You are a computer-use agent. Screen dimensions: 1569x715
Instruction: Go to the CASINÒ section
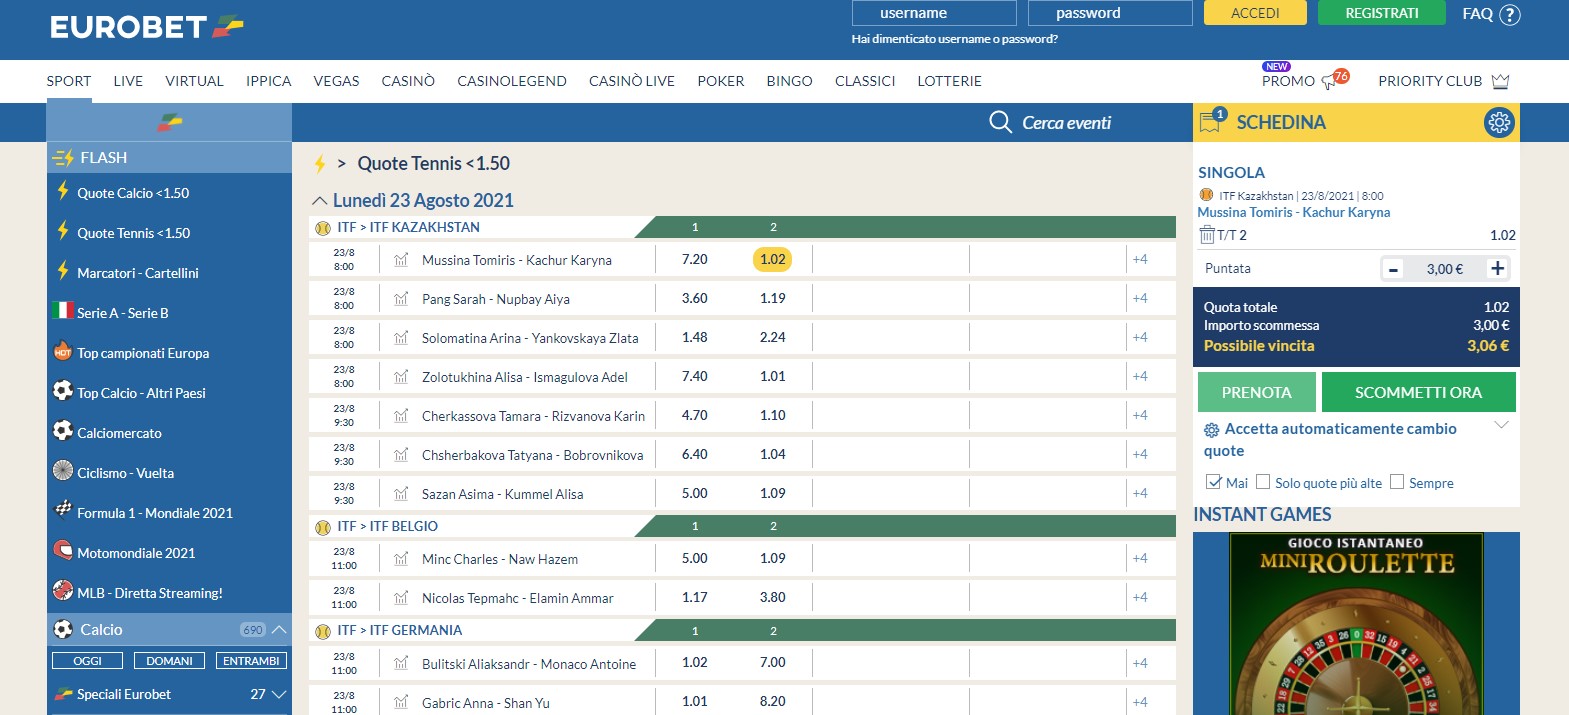click(408, 81)
